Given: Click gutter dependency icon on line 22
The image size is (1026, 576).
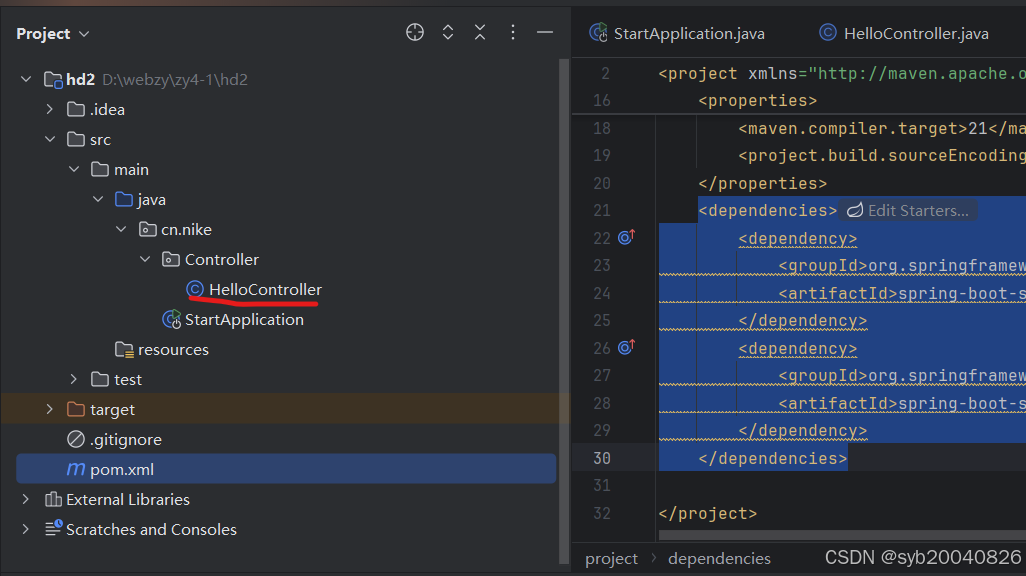Looking at the screenshot, I should pos(626,238).
